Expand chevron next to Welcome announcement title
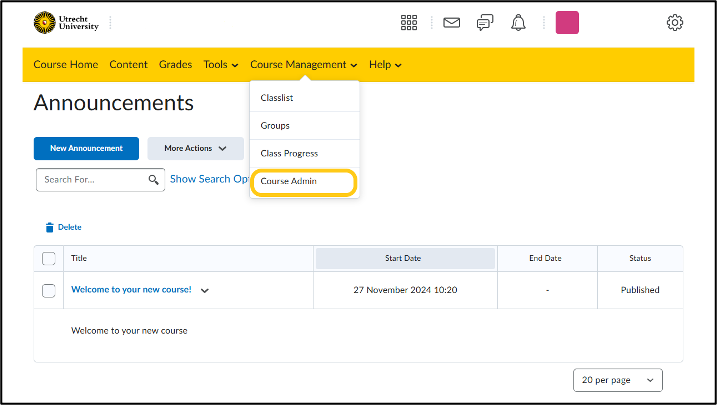718x406 pixels. point(205,291)
